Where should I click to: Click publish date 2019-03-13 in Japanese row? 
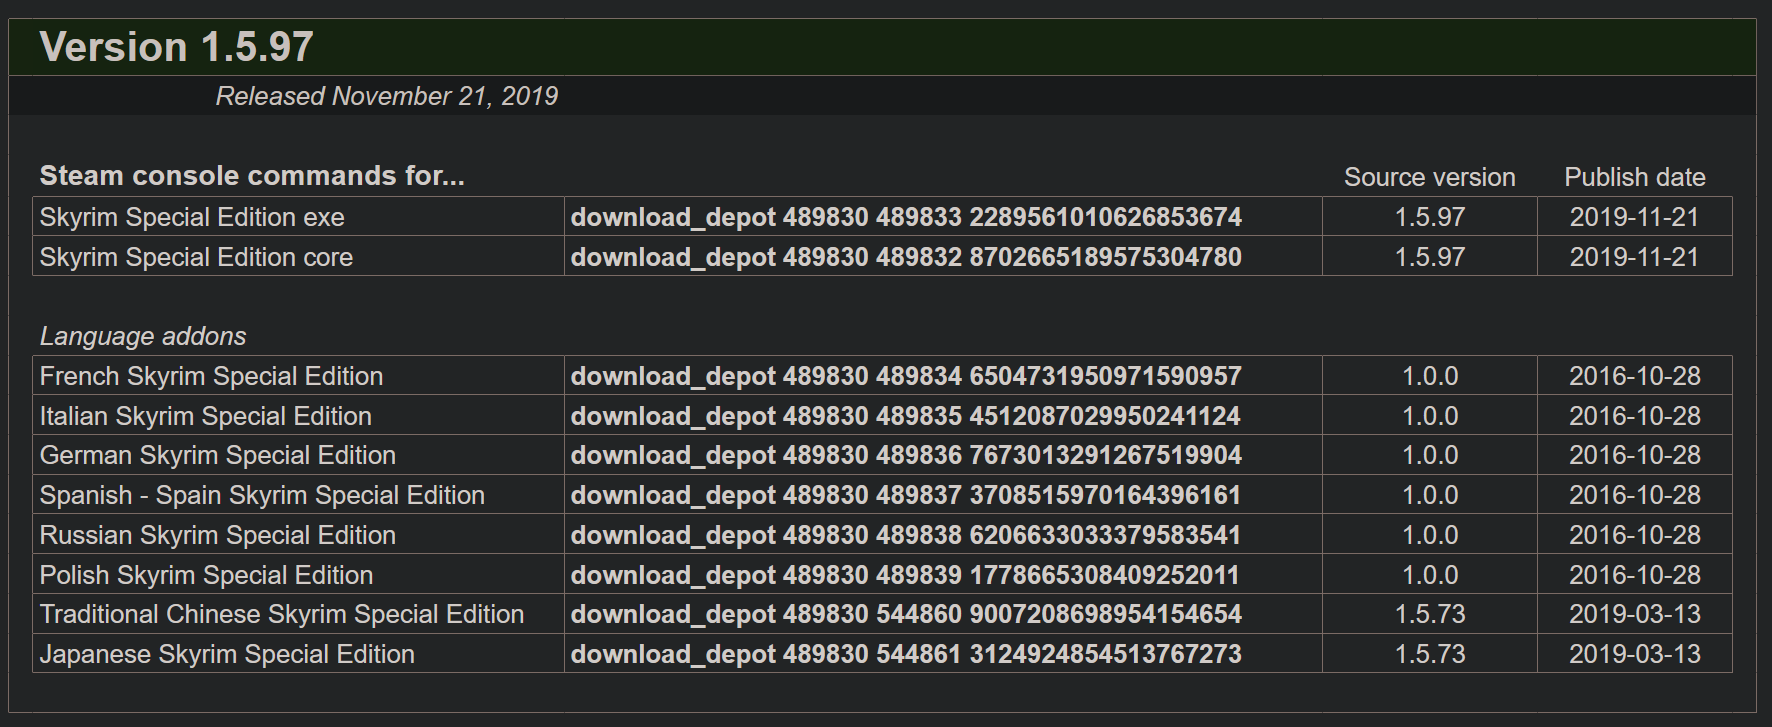click(x=1635, y=654)
